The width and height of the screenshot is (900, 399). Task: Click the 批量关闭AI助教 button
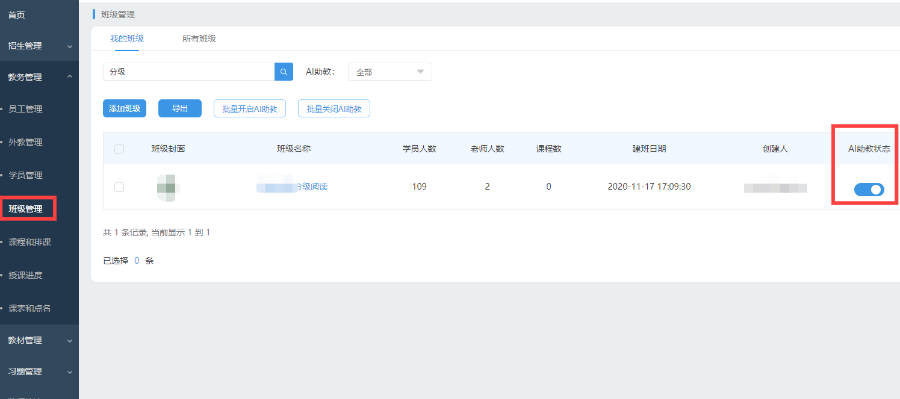click(x=334, y=109)
